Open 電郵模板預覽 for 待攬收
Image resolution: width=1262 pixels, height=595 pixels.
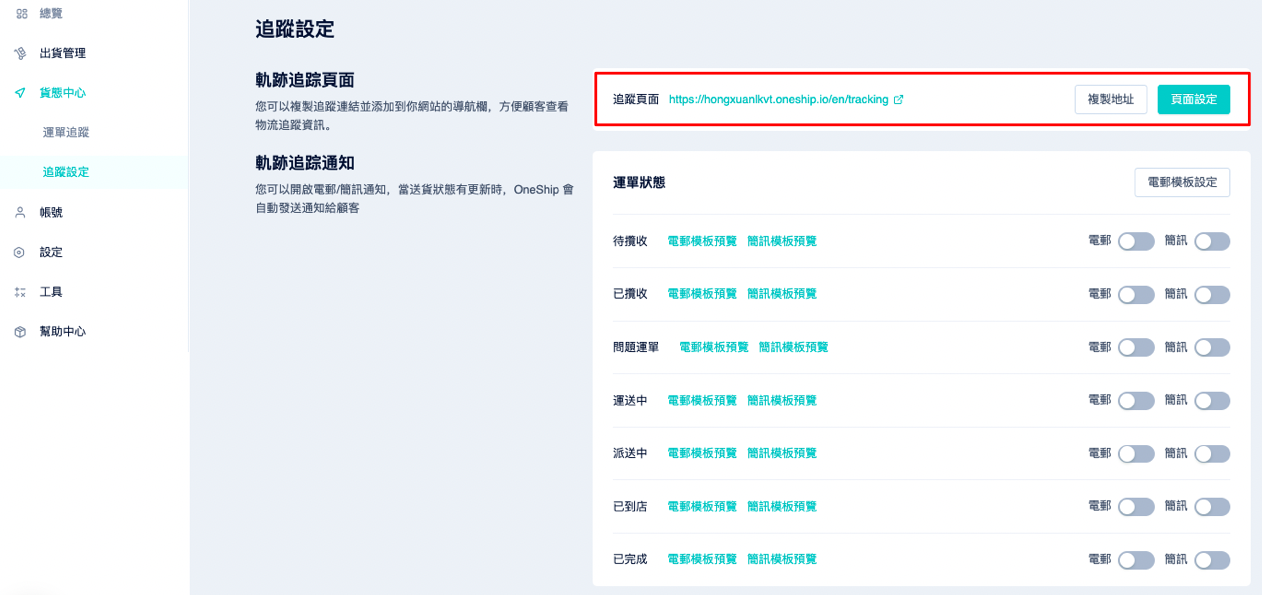[702, 241]
